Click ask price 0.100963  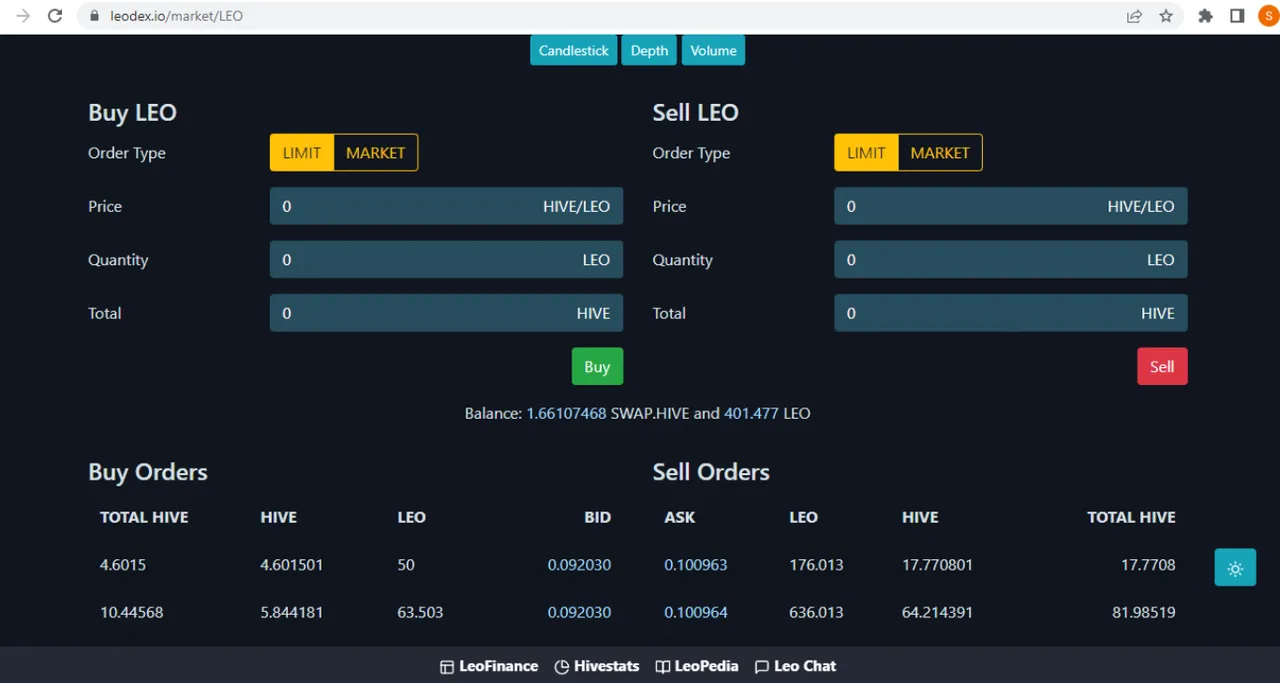[x=696, y=565]
